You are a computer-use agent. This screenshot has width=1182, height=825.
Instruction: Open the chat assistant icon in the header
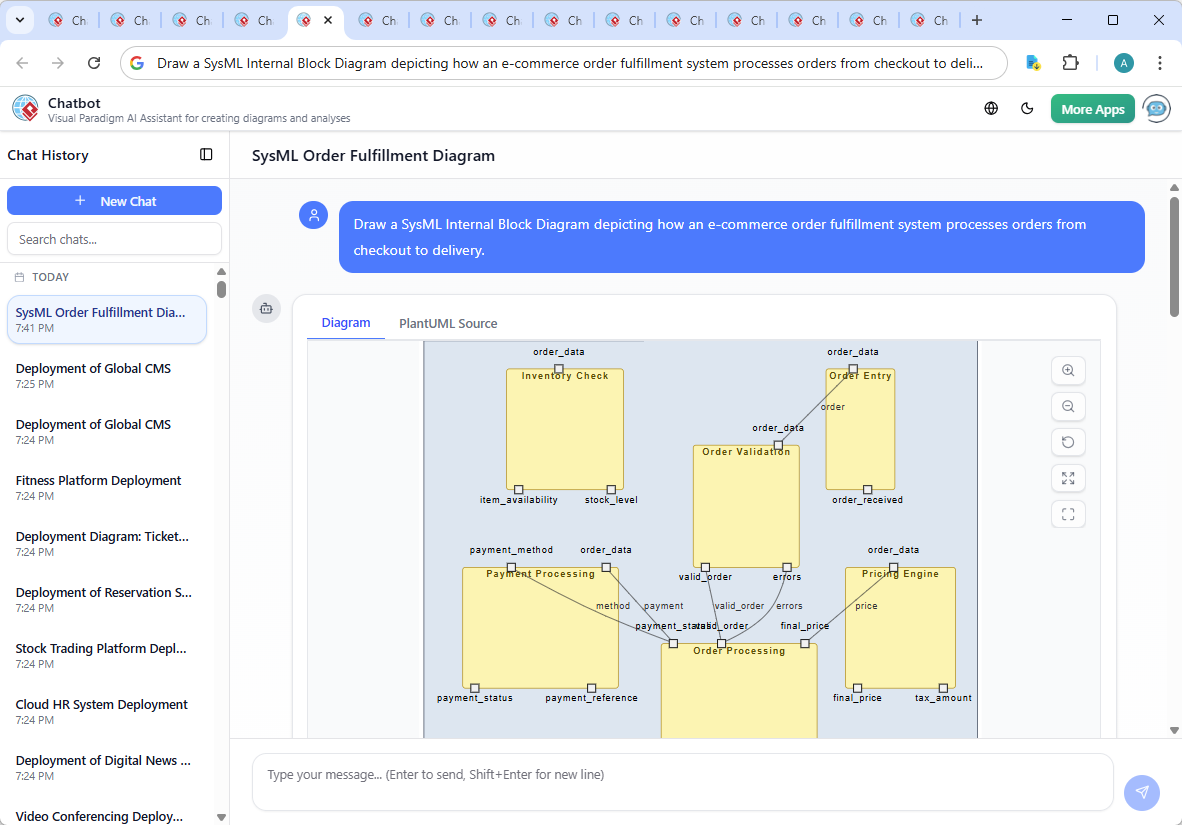[x=1157, y=108]
